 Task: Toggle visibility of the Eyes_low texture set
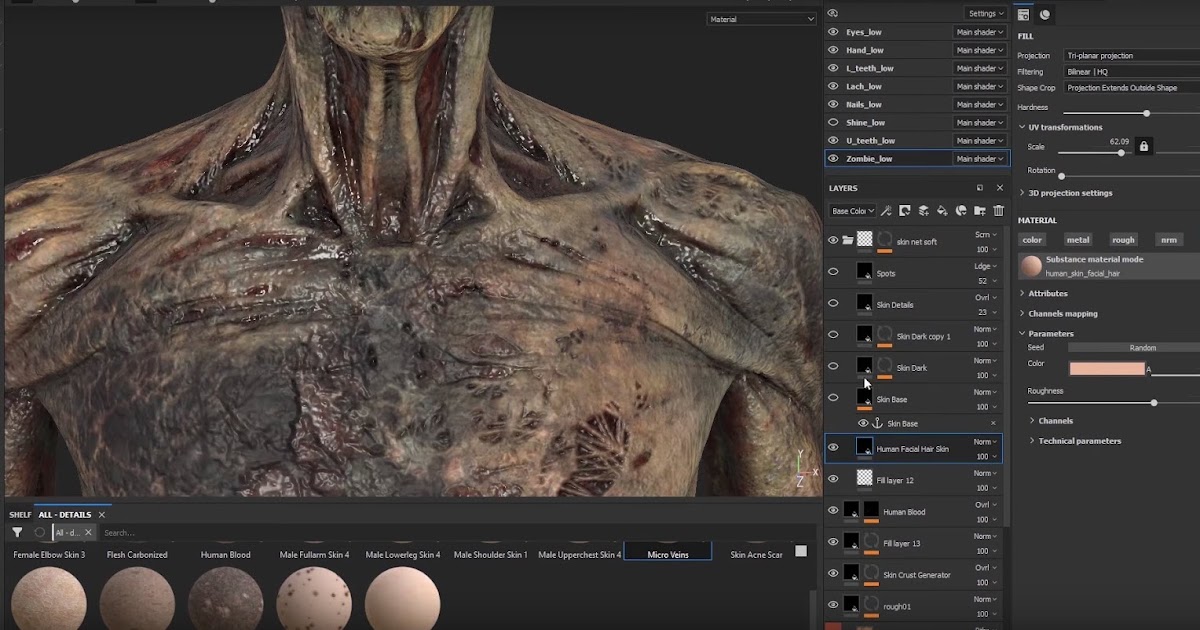point(833,31)
